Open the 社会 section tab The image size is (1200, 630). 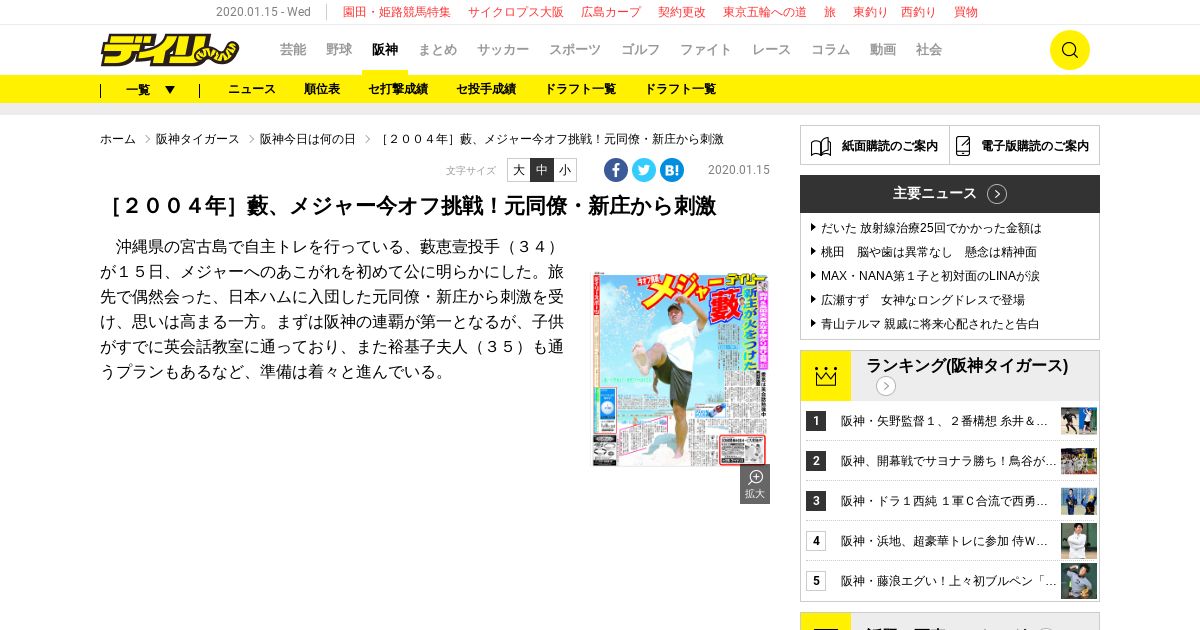(x=929, y=50)
